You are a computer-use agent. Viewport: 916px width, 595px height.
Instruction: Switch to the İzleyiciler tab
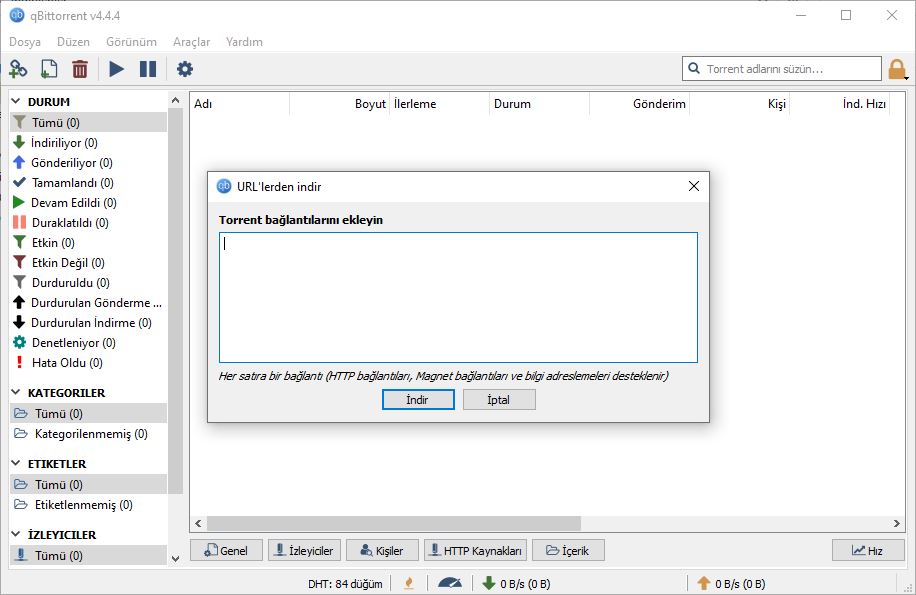304,550
